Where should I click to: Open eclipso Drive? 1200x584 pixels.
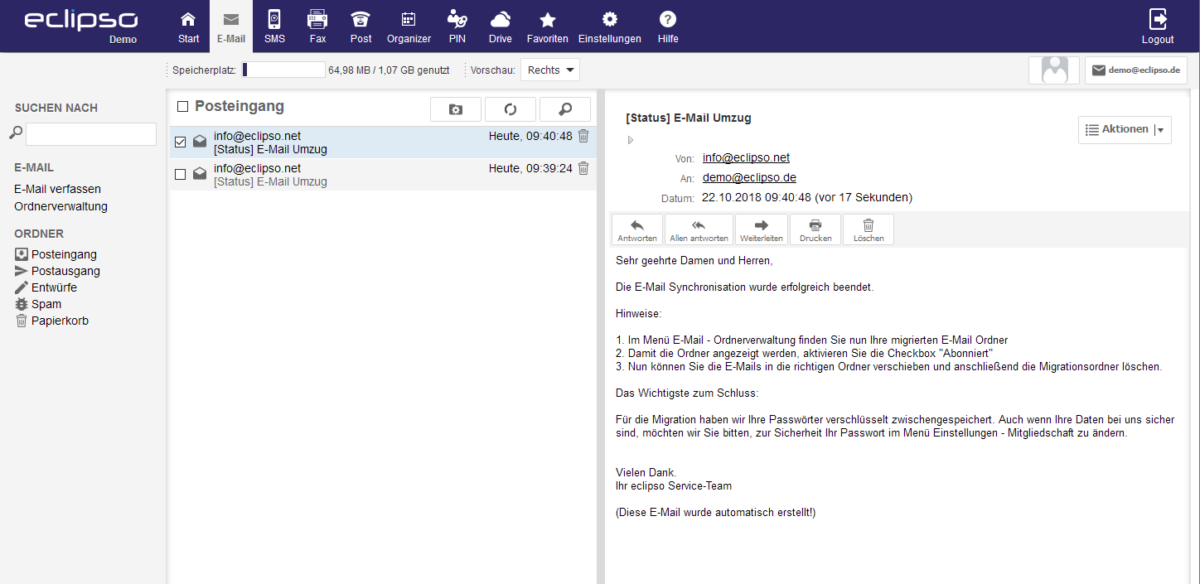point(500,25)
